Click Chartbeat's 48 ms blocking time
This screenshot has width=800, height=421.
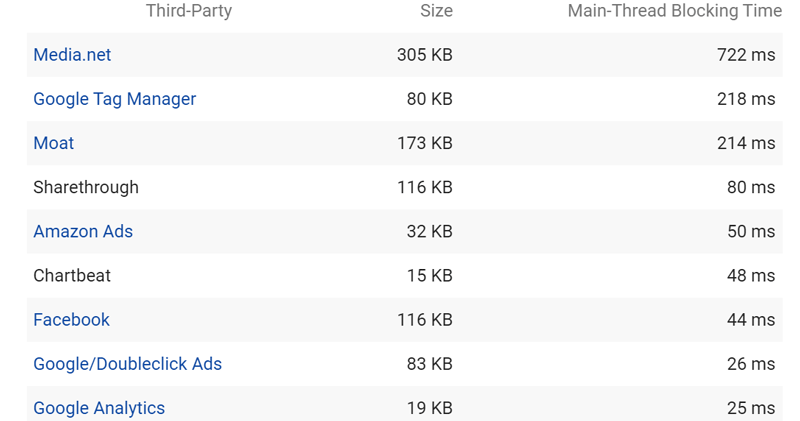751,276
